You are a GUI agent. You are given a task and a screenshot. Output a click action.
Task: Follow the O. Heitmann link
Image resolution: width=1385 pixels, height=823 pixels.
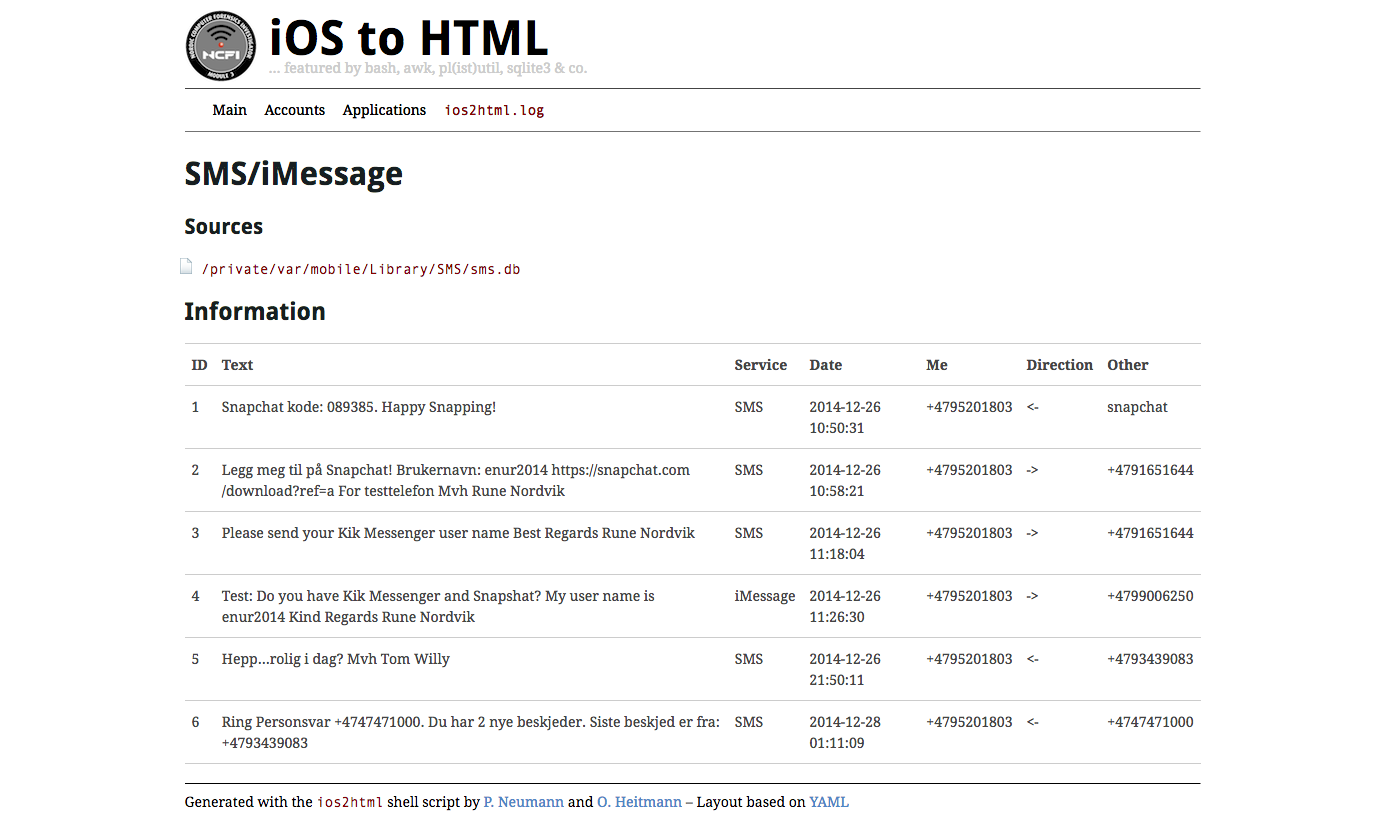639,802
